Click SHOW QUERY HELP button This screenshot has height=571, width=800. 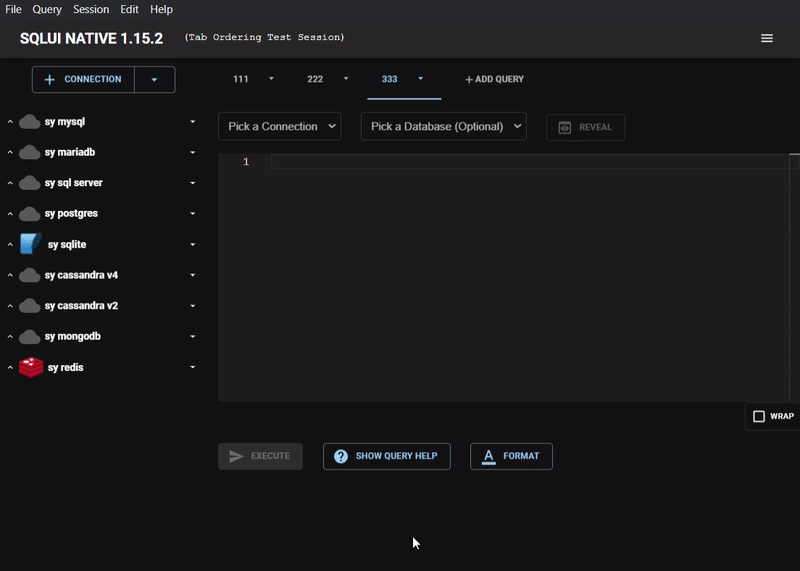(x=387, y=456)
